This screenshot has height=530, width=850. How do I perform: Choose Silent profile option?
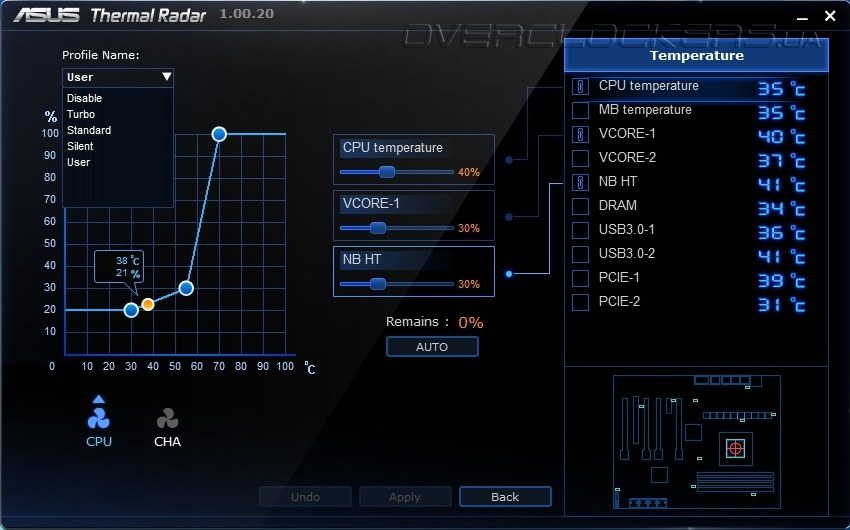[80, 146]
